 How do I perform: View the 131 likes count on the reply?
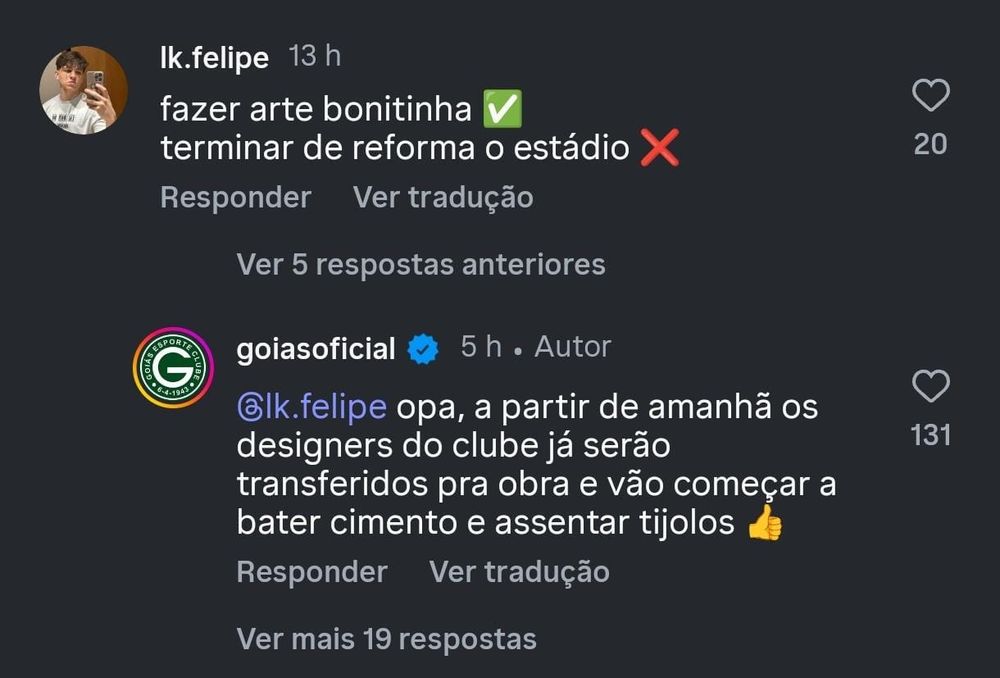click(930, 436)
